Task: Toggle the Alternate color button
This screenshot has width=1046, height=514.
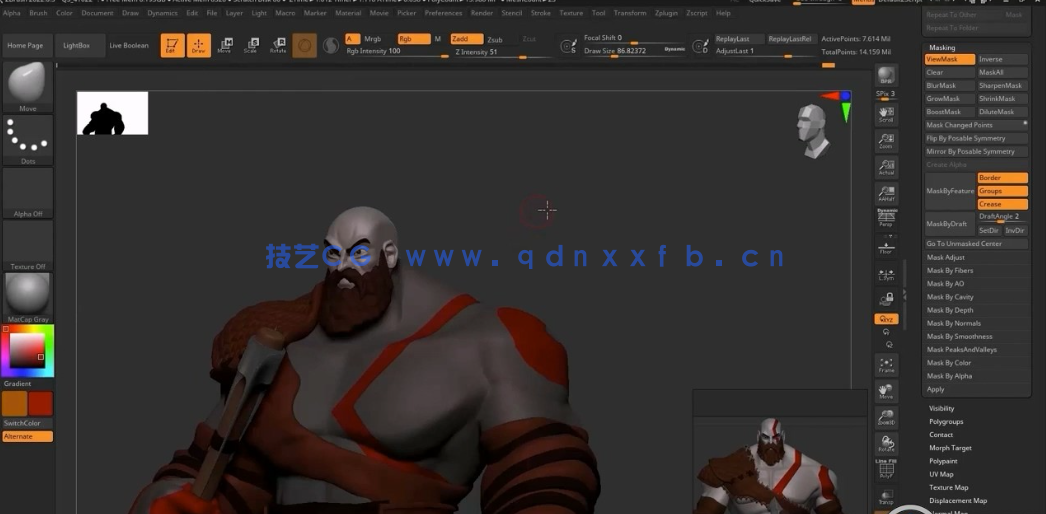Action: point(27,437)
